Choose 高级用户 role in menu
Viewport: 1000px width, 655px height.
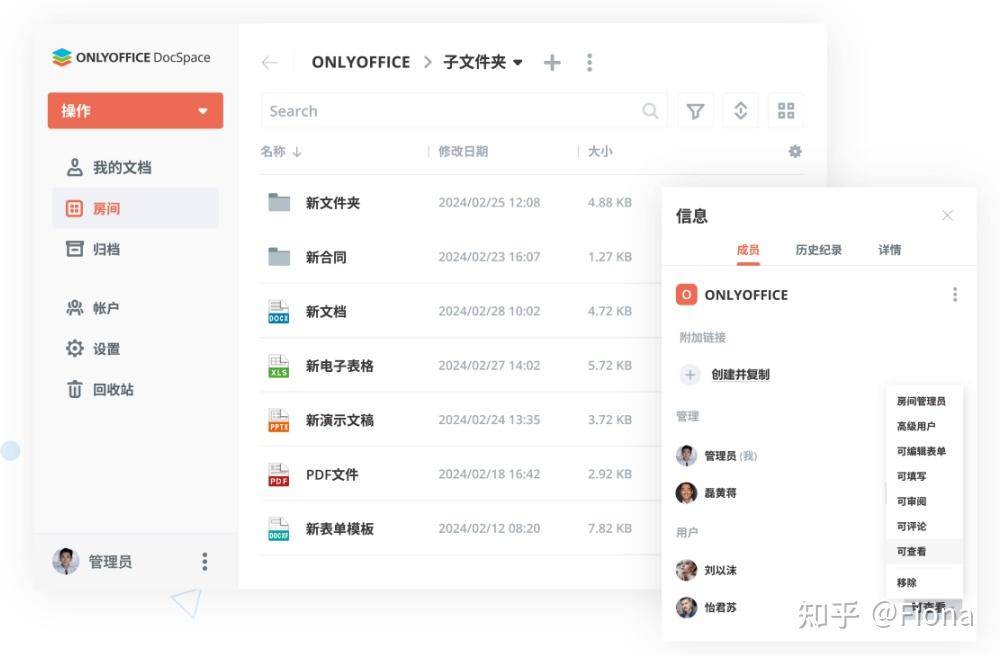coord(924,426)
